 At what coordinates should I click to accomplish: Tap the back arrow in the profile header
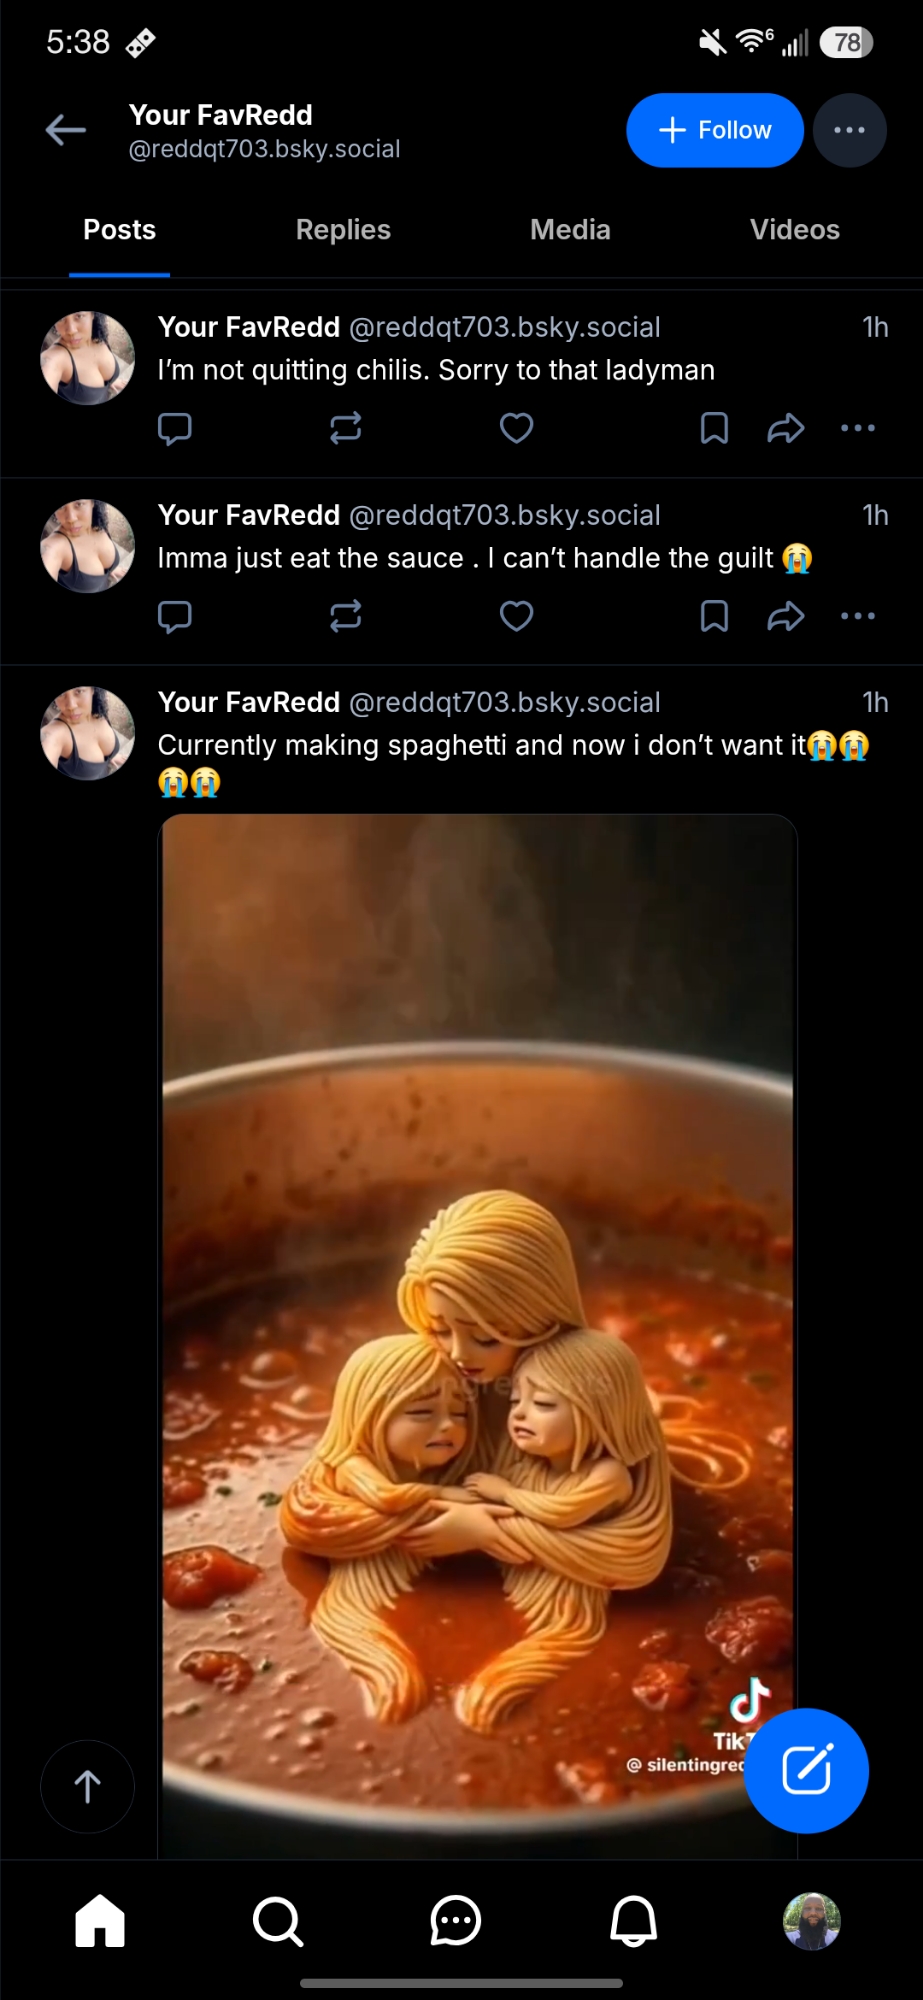coord(66,130)
